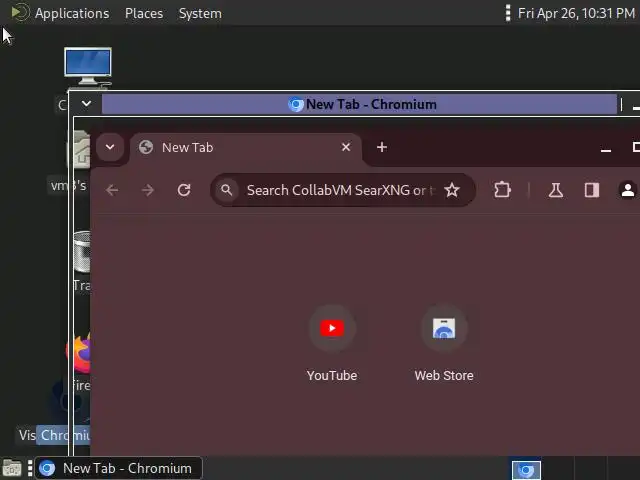Click the New Tab - Chromium title bar

[359, 104]
